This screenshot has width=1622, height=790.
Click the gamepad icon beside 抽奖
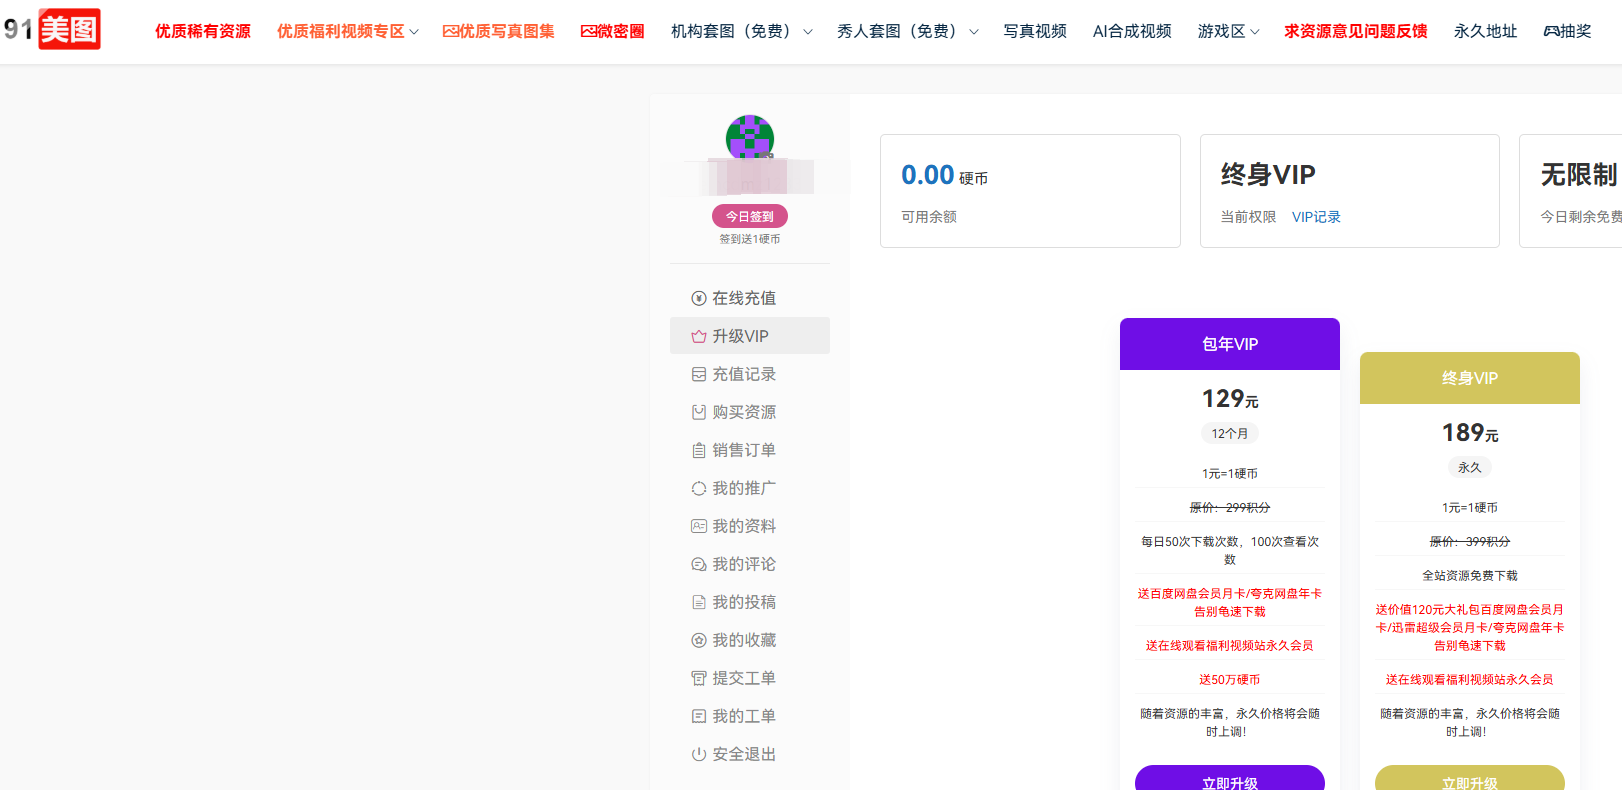pyautogui.click(x=1551, y=31)
